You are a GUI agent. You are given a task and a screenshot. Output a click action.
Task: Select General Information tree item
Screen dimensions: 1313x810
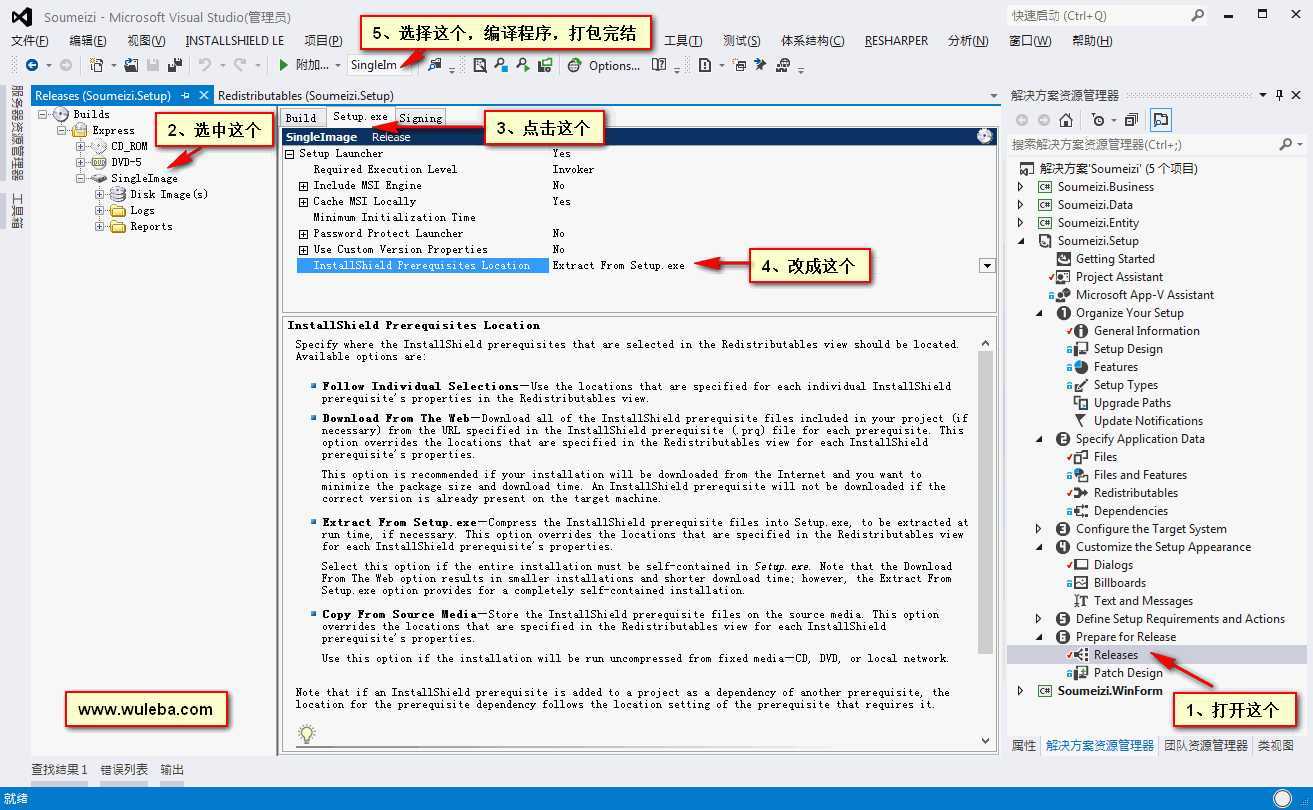coord(1146,331)
